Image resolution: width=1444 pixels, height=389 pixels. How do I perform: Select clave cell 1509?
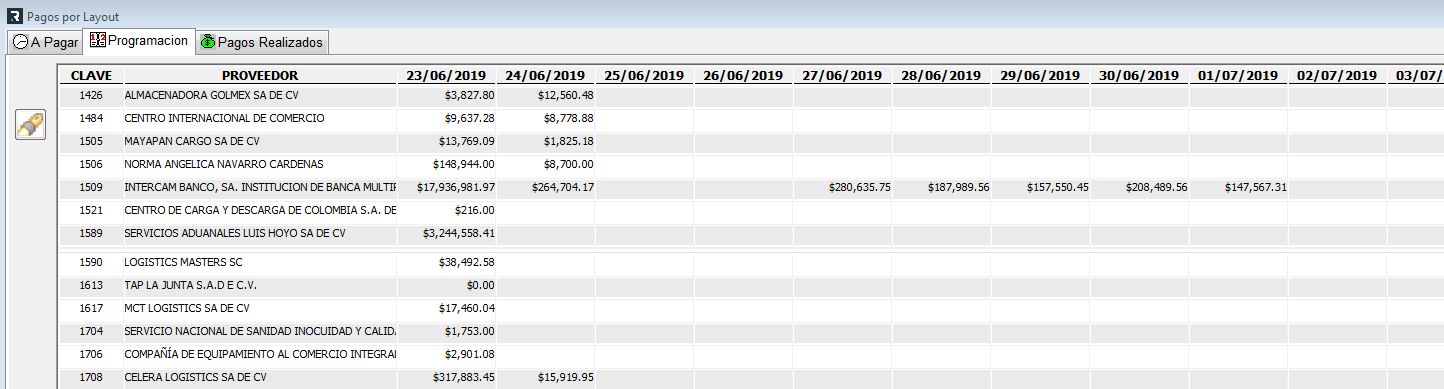click(90, 188)
